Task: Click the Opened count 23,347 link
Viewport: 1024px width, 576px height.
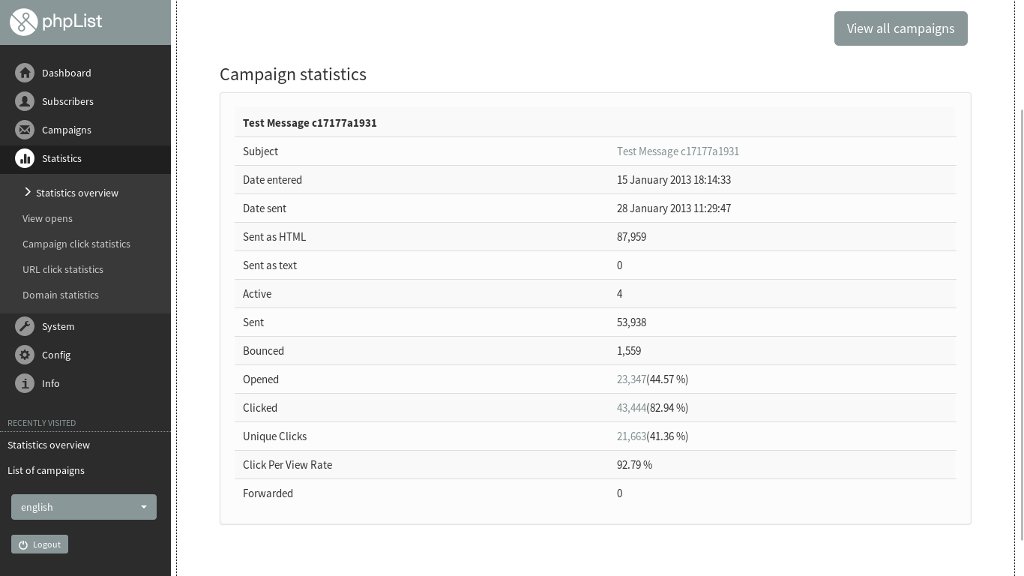Action: pyautogui.click(x=631, y=379)
